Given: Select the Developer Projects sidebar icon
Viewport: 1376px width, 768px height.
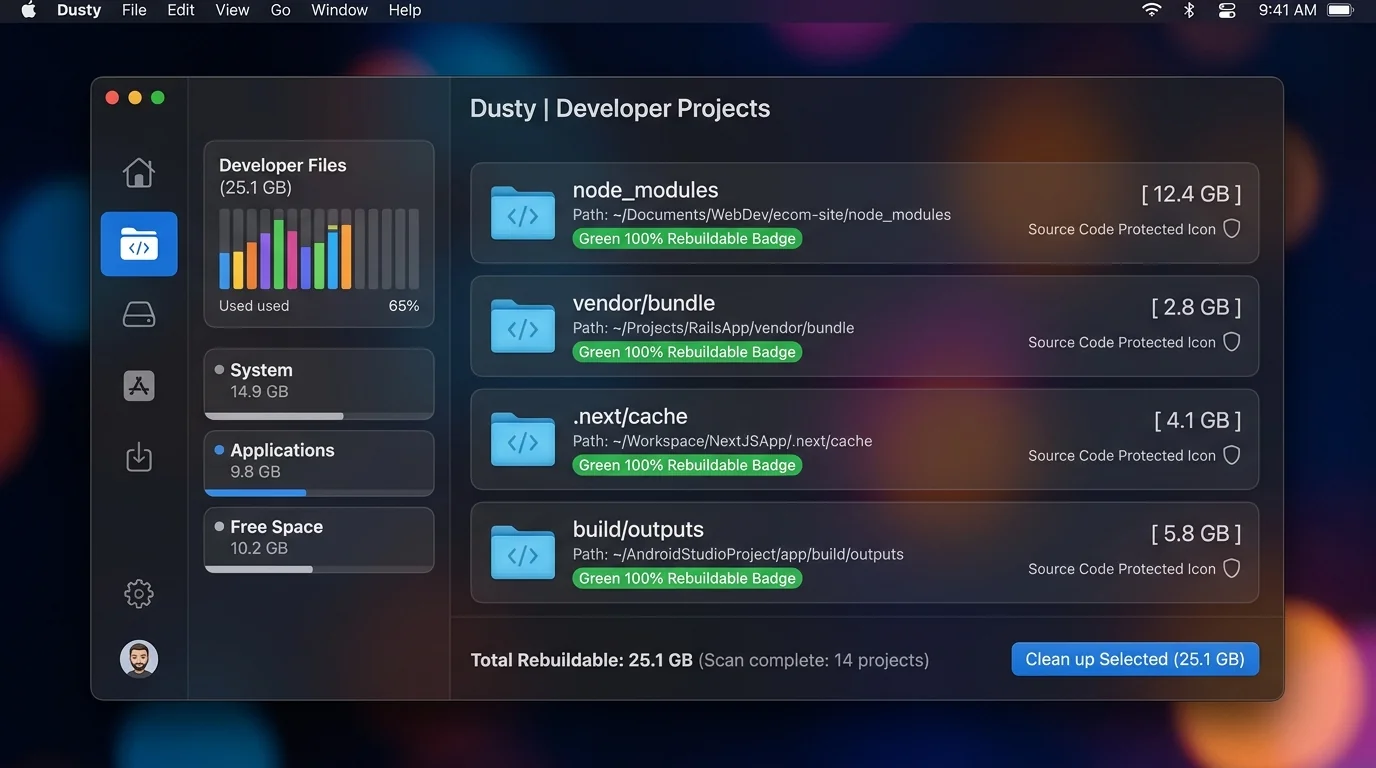Looking at the screenshot, I should 139,244.
